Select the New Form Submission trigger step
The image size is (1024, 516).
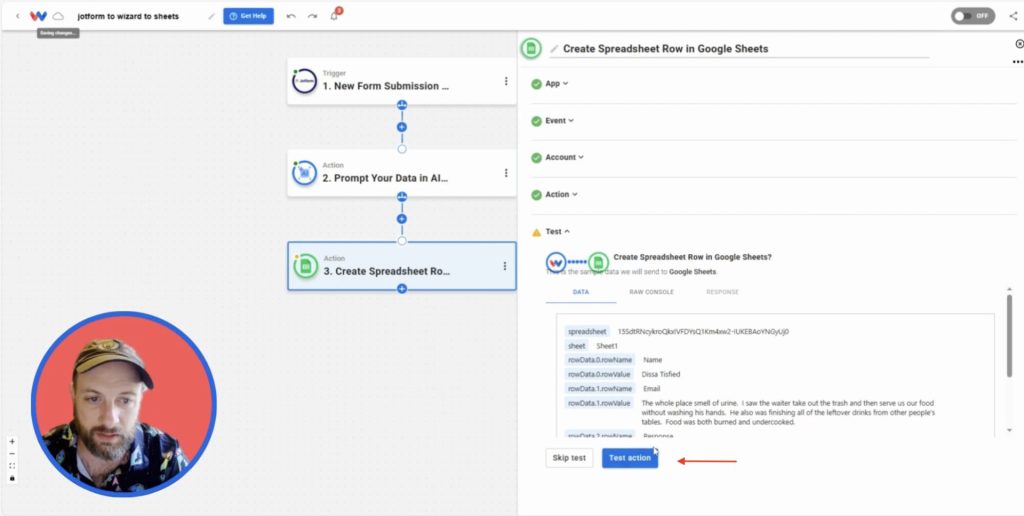(x=401, y=81)
